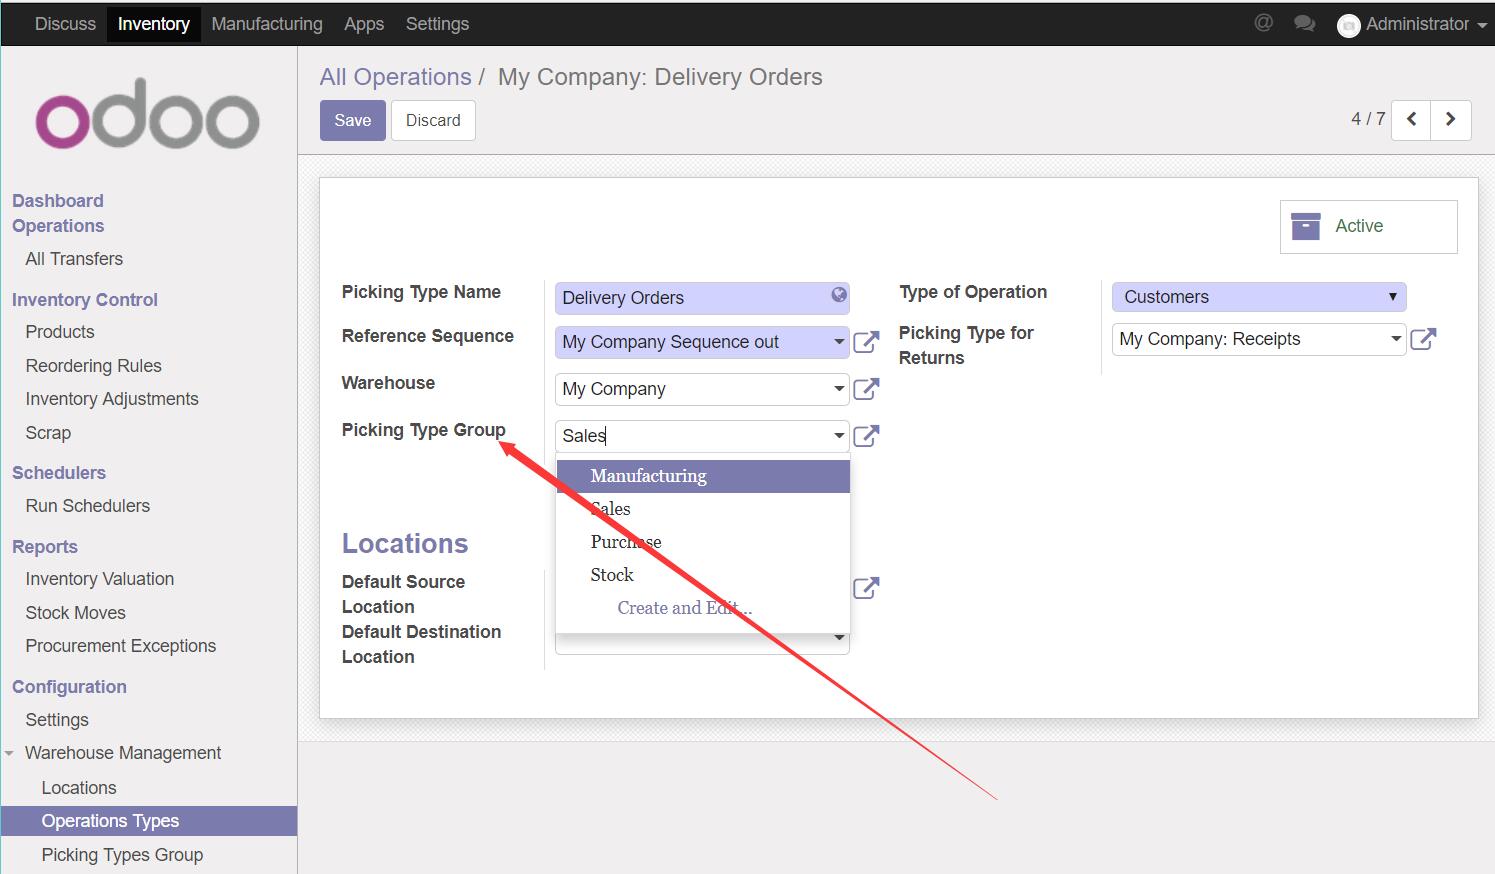Open the Inventory top menu
This screenshot has width=1495, height=874.
click(x=153, y=24)
